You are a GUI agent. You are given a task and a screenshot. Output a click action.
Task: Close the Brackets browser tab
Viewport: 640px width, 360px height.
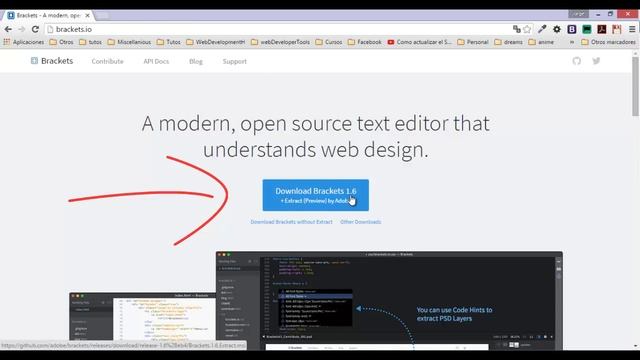[87, 15]
